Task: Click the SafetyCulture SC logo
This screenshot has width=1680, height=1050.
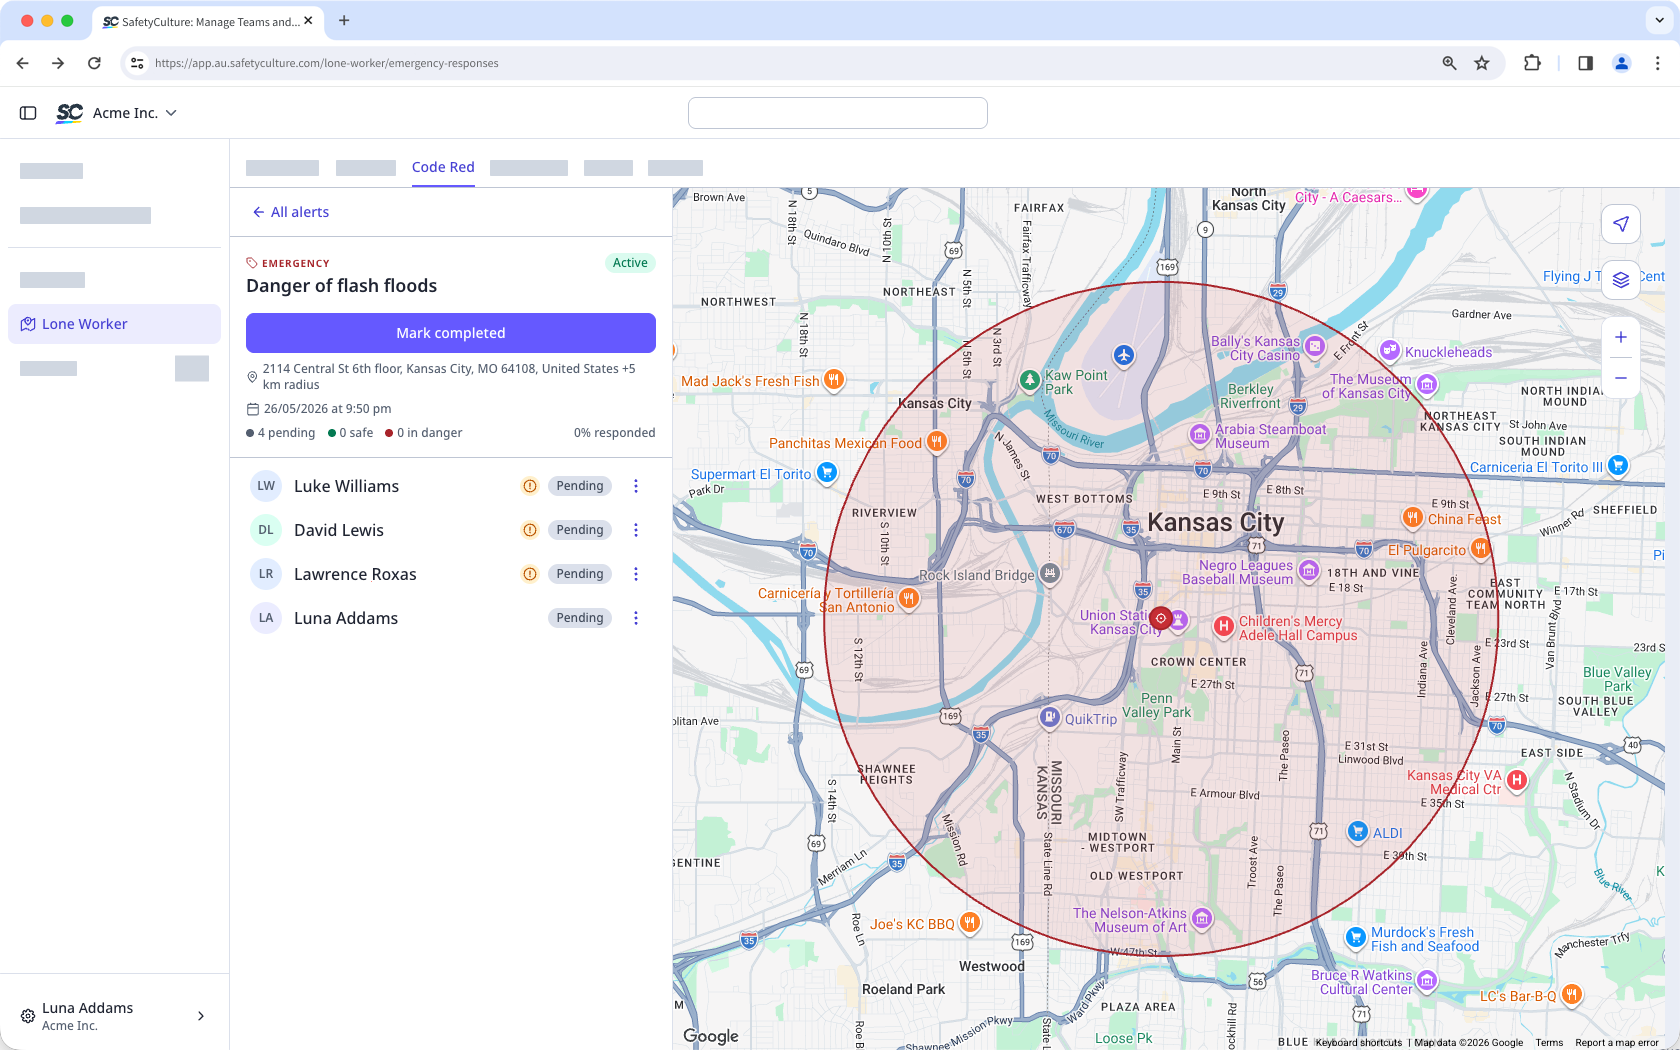Action: (x=70, y=113)
